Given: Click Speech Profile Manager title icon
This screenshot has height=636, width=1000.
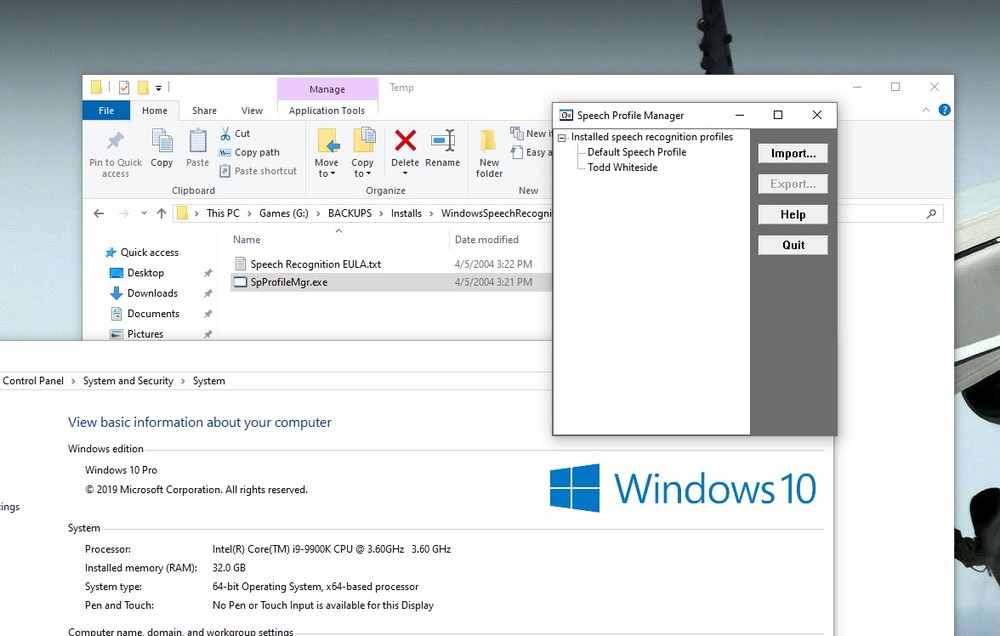Looking at the screenshot, I should click(x=566, y=115).
